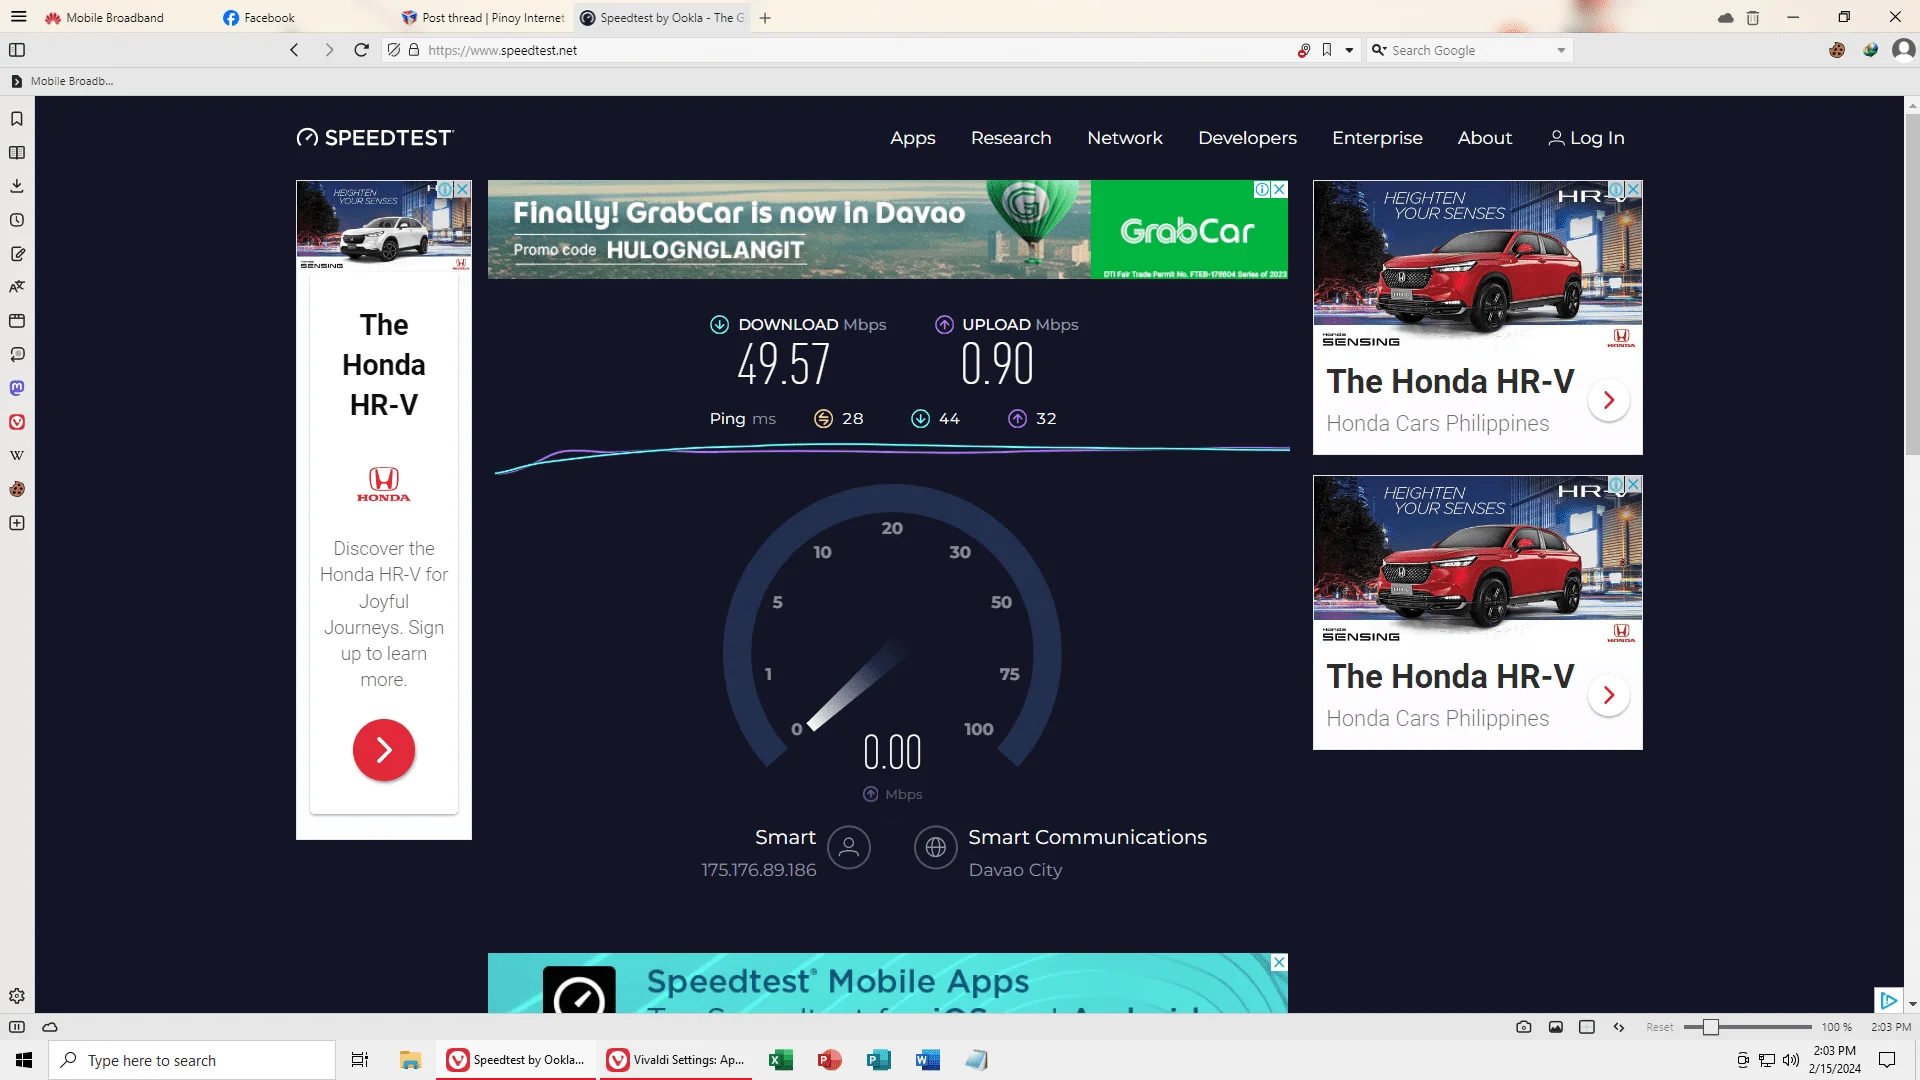Image resolution: width=1920 pixels, height=1080 pixels.
Task: Open page tiling options
Action: (x=1587, y=1027)
